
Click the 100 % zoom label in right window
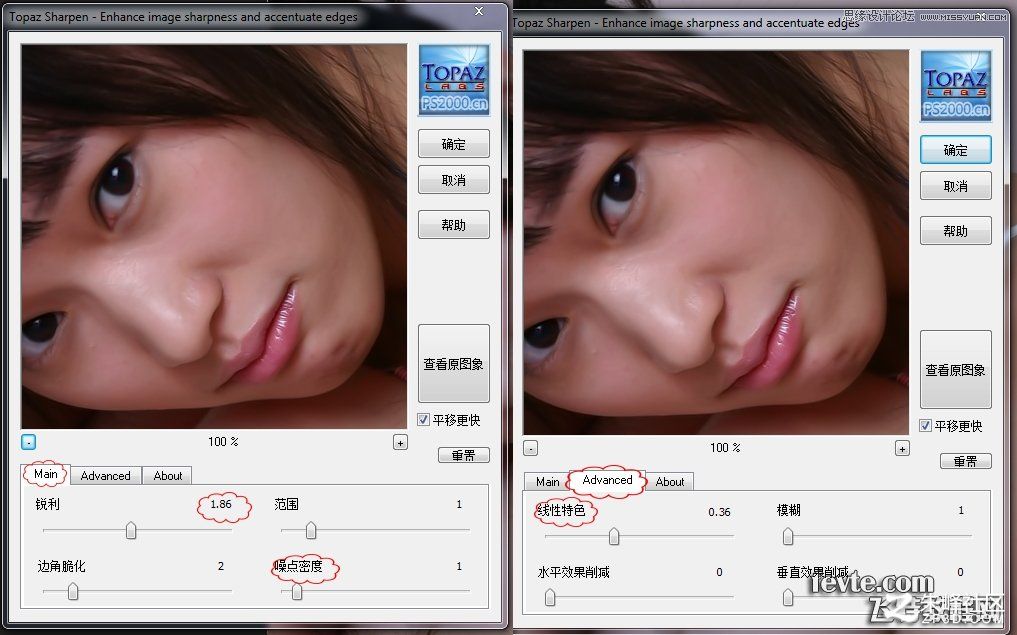tap(725, 448)
